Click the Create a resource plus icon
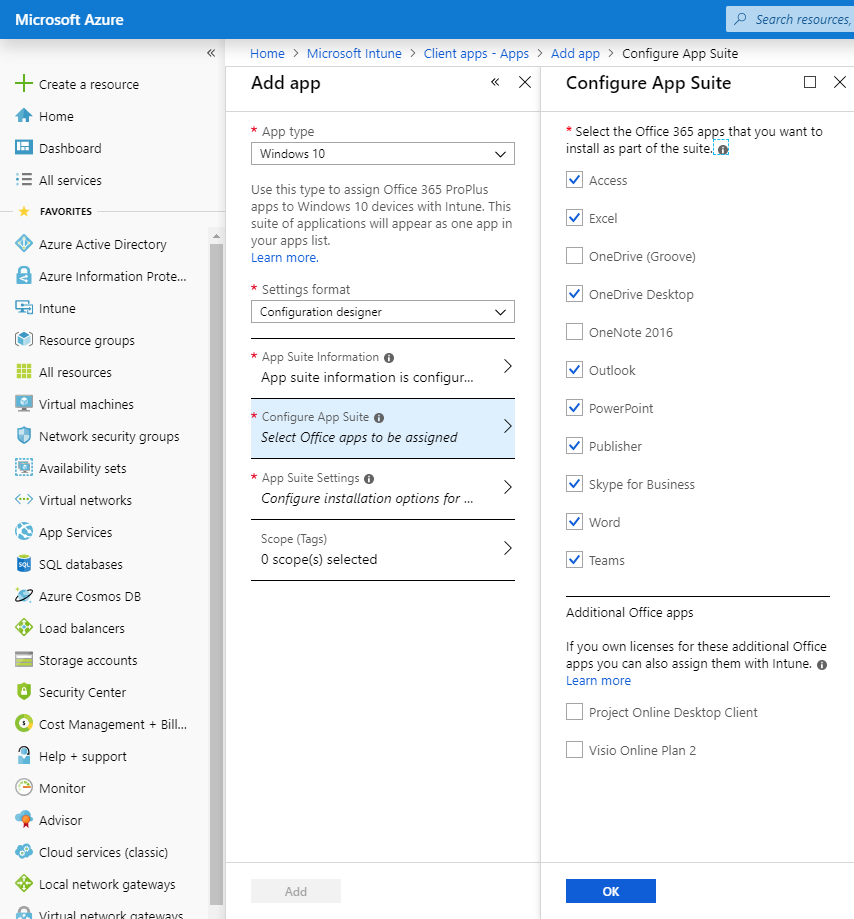 [x=24, y=84]
